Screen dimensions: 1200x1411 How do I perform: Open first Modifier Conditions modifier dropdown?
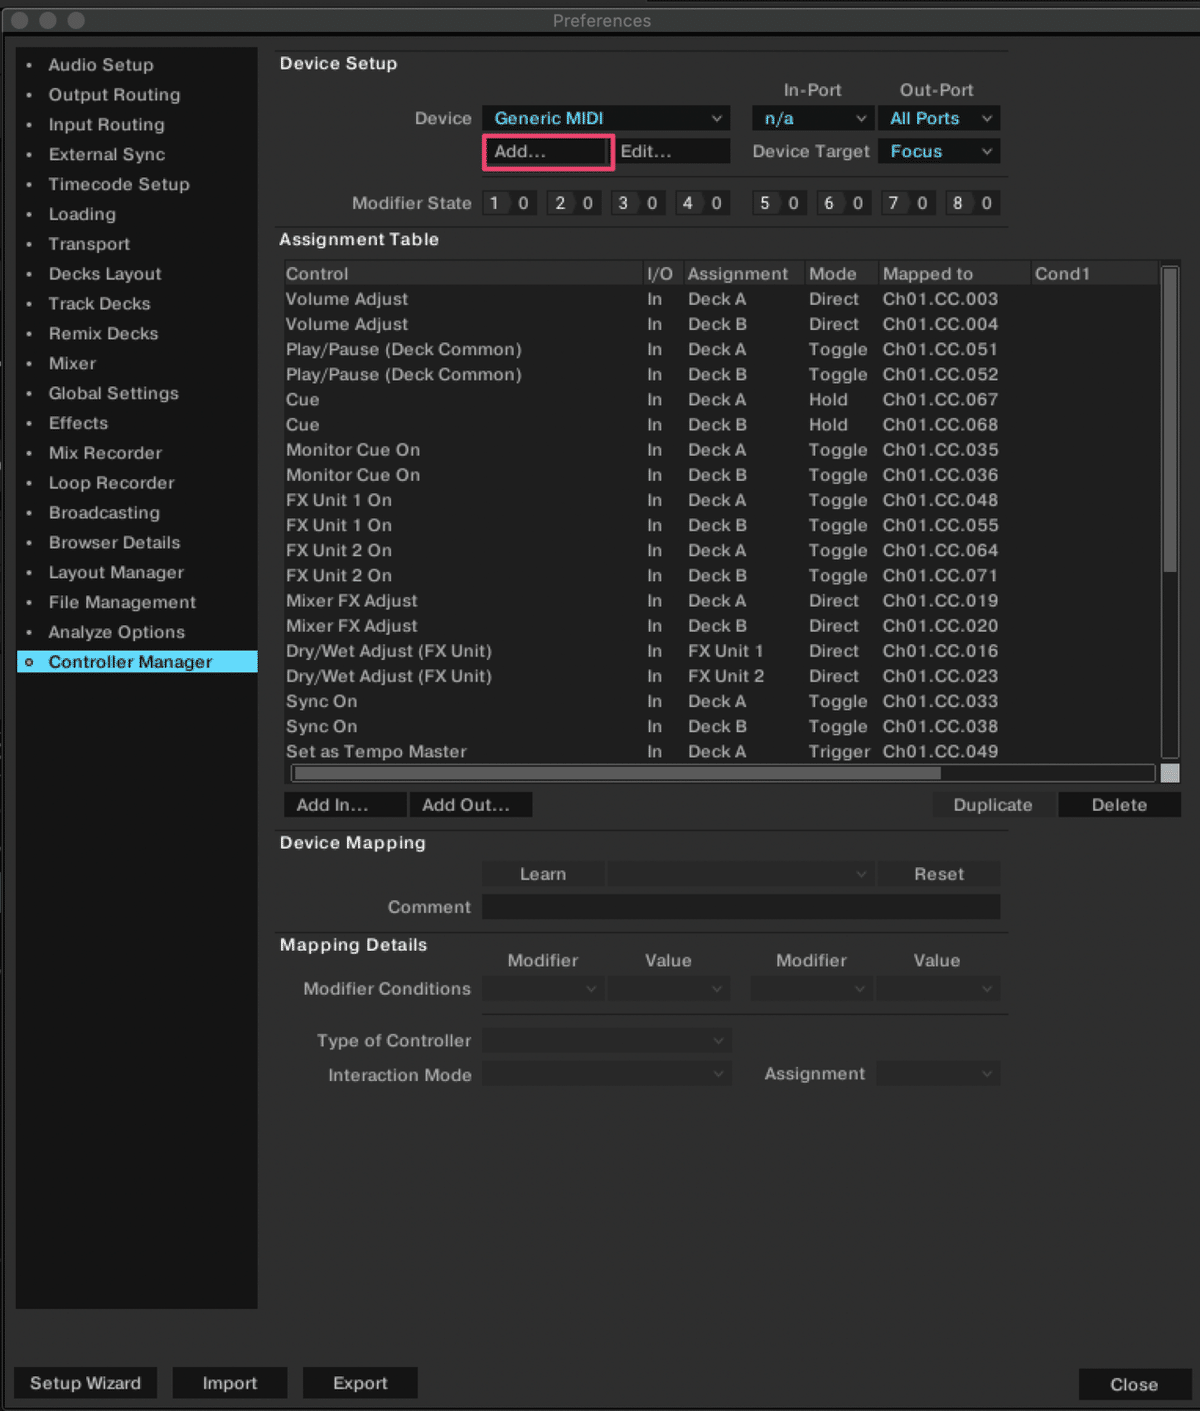point(543,989)
